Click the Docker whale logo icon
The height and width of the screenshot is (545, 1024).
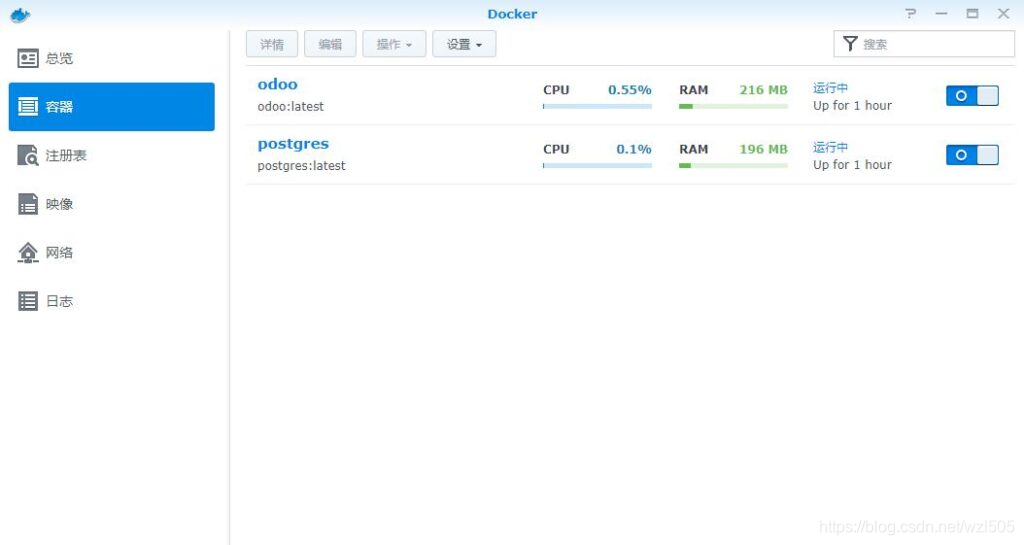(20, 14)
